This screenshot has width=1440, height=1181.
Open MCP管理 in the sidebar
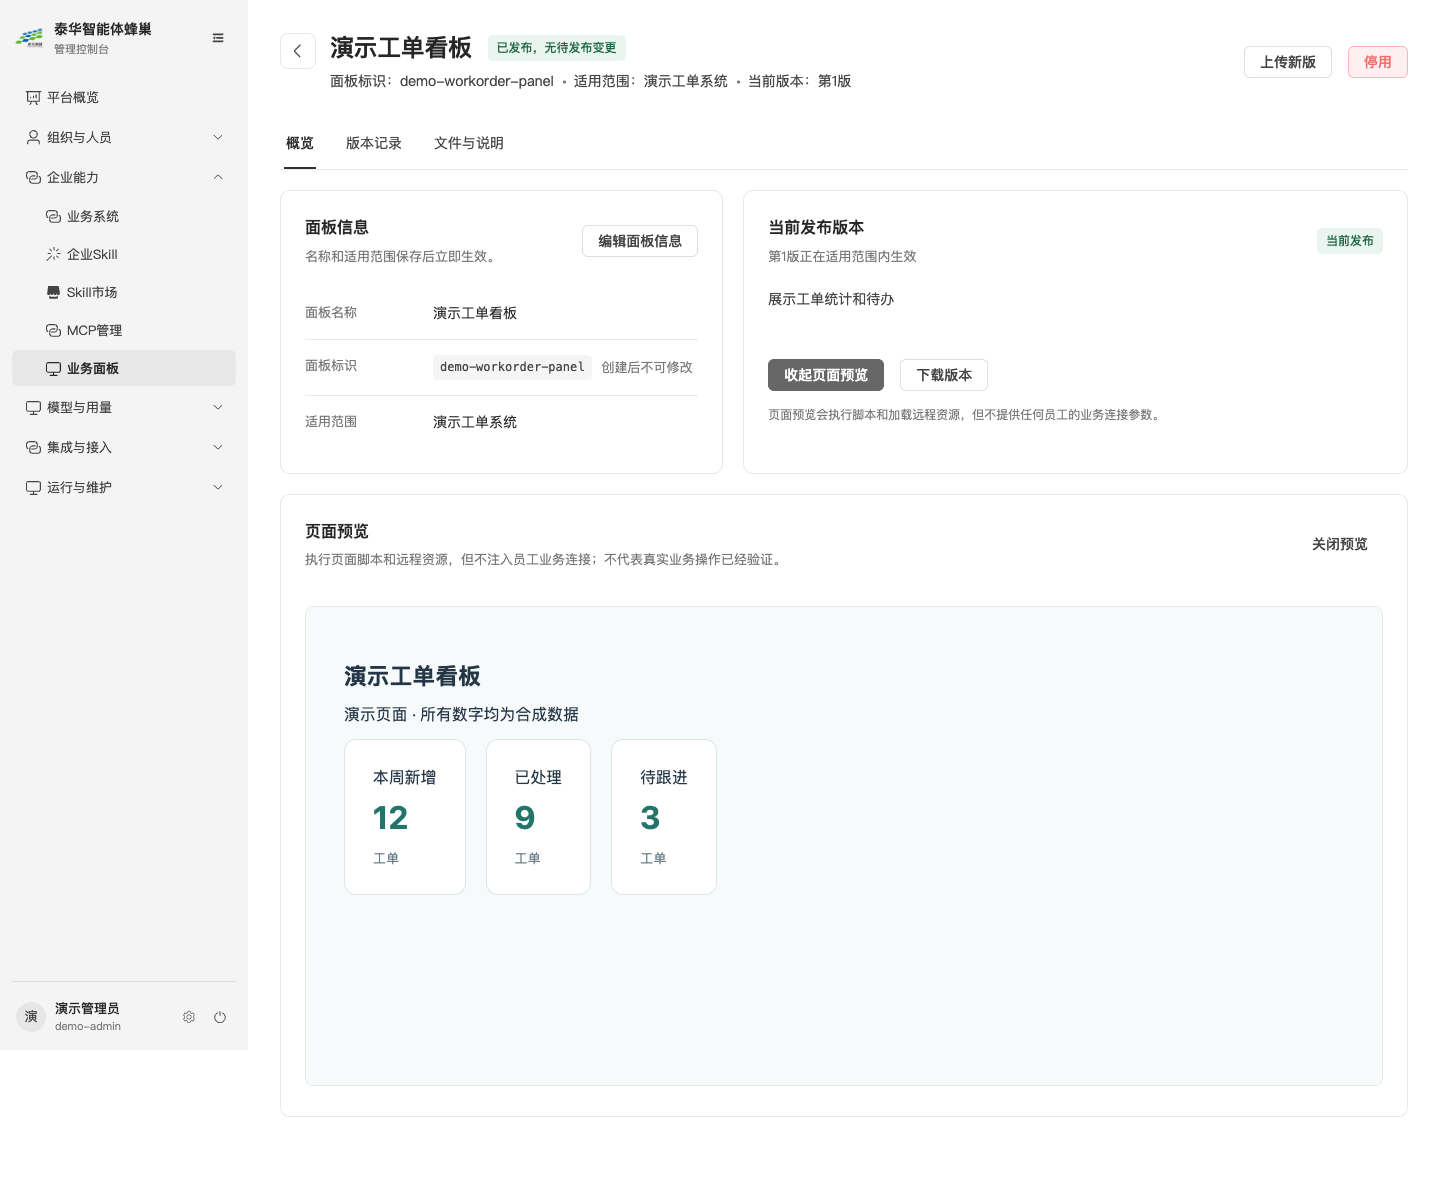[x=124, y=330]
